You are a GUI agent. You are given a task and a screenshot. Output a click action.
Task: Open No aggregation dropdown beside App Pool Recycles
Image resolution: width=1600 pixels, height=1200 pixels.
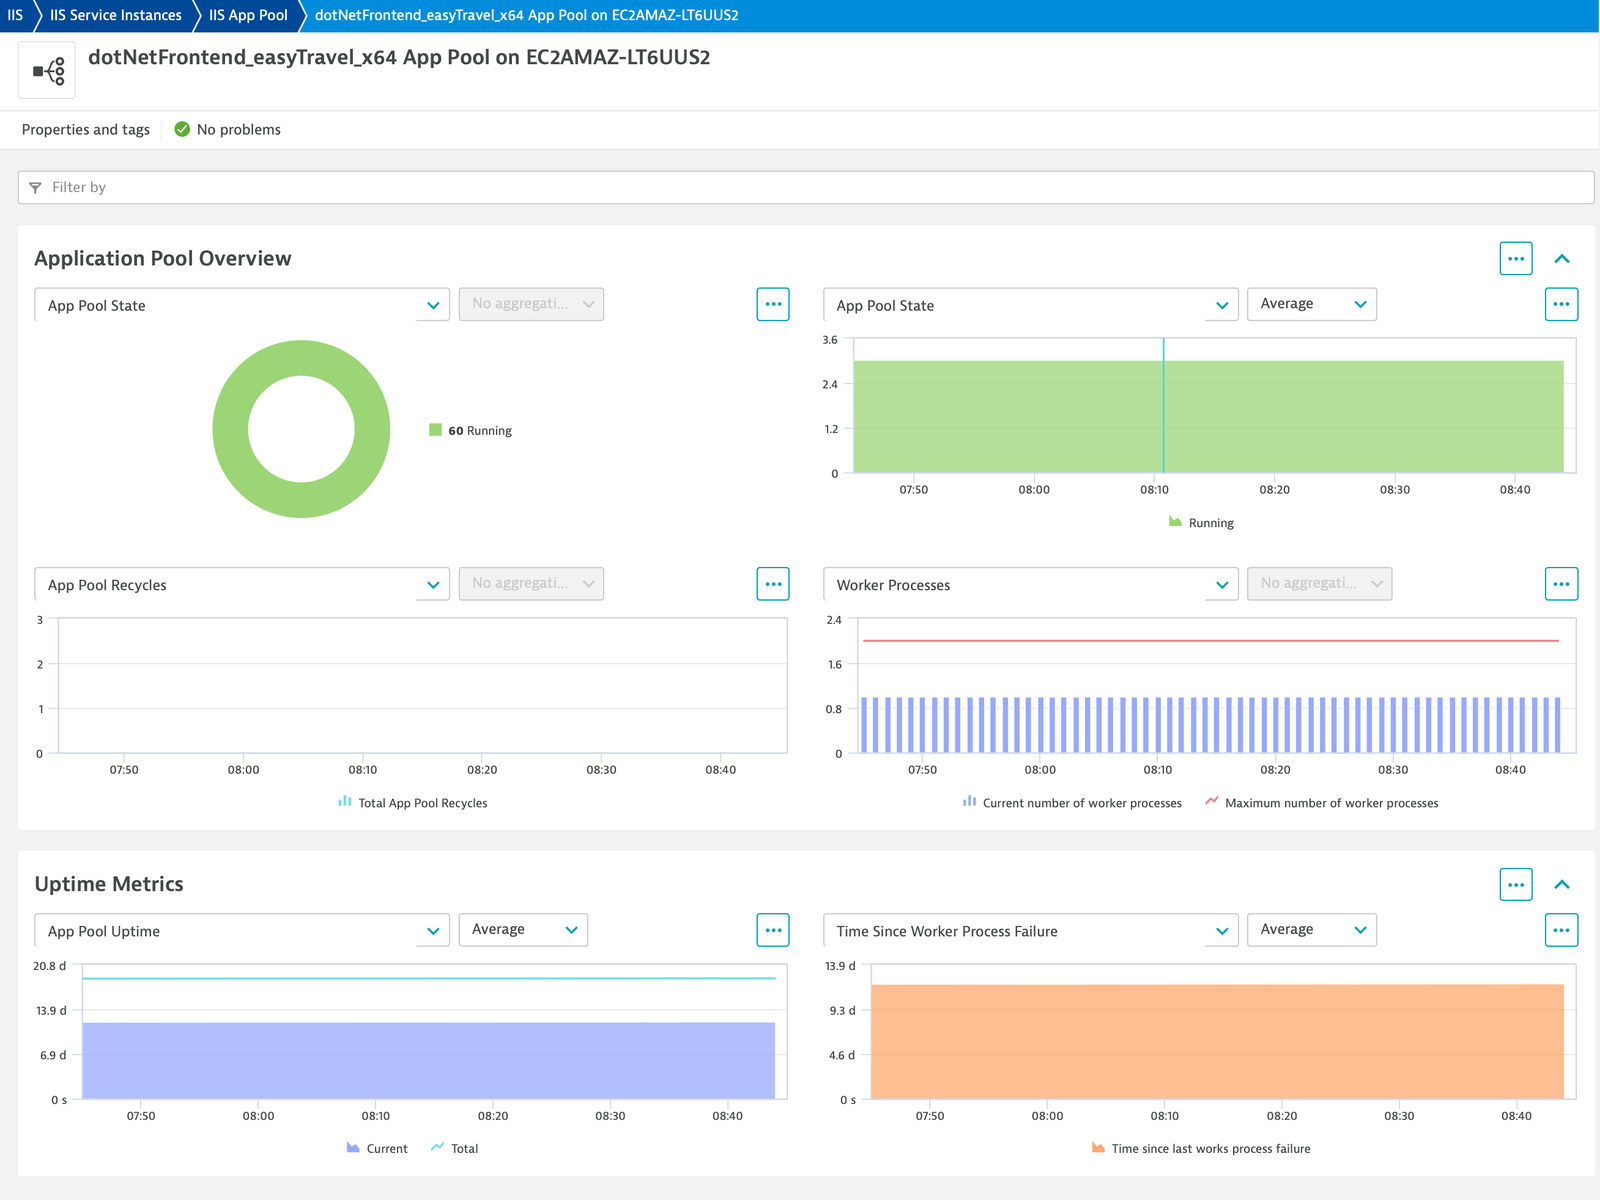coord(531,584)
